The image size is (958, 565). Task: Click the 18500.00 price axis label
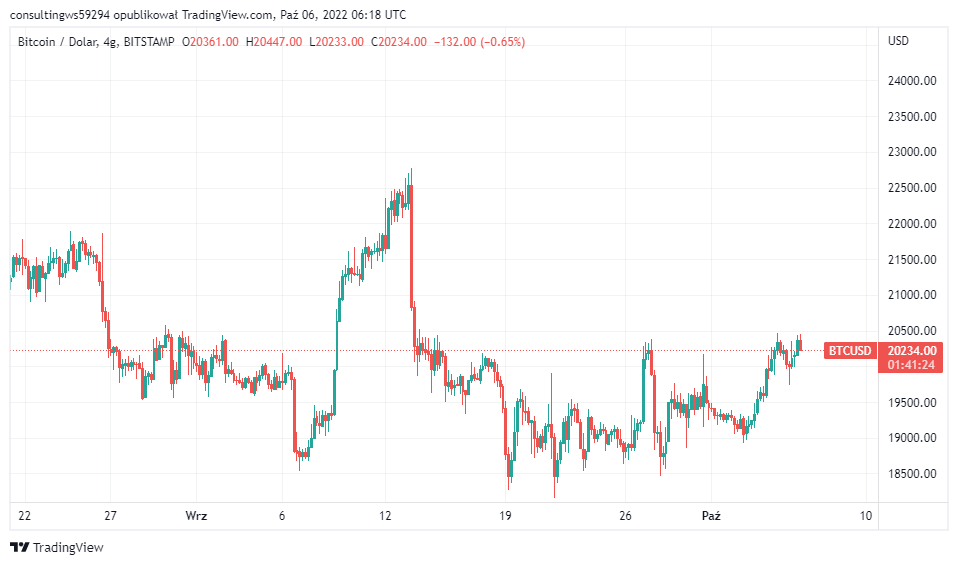pos(912,474)
